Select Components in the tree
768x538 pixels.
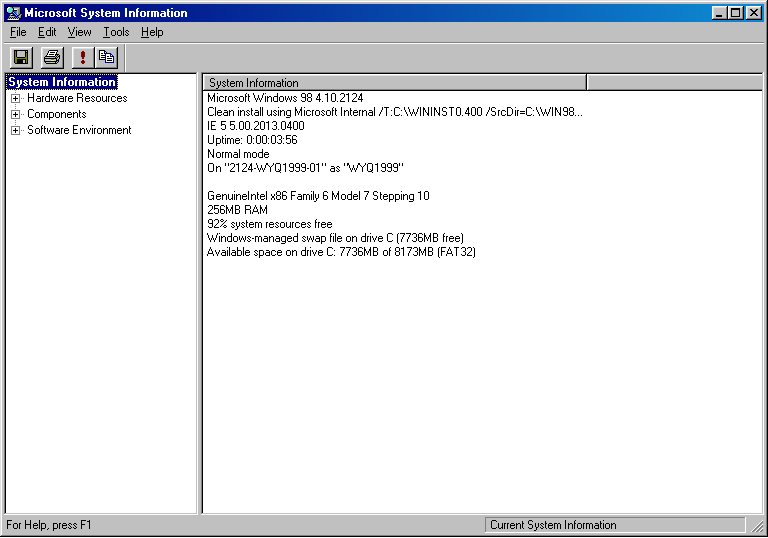57,114
